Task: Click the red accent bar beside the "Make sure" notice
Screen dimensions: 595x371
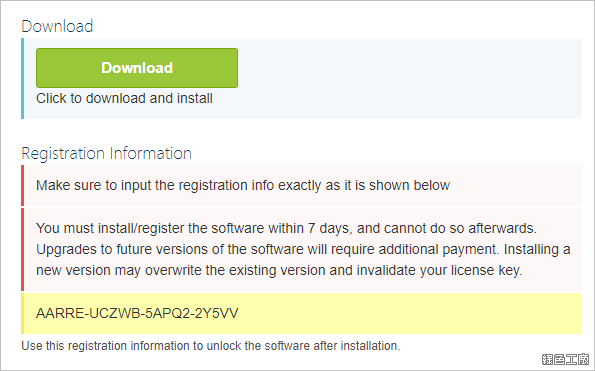Action: tap(23, 186)
